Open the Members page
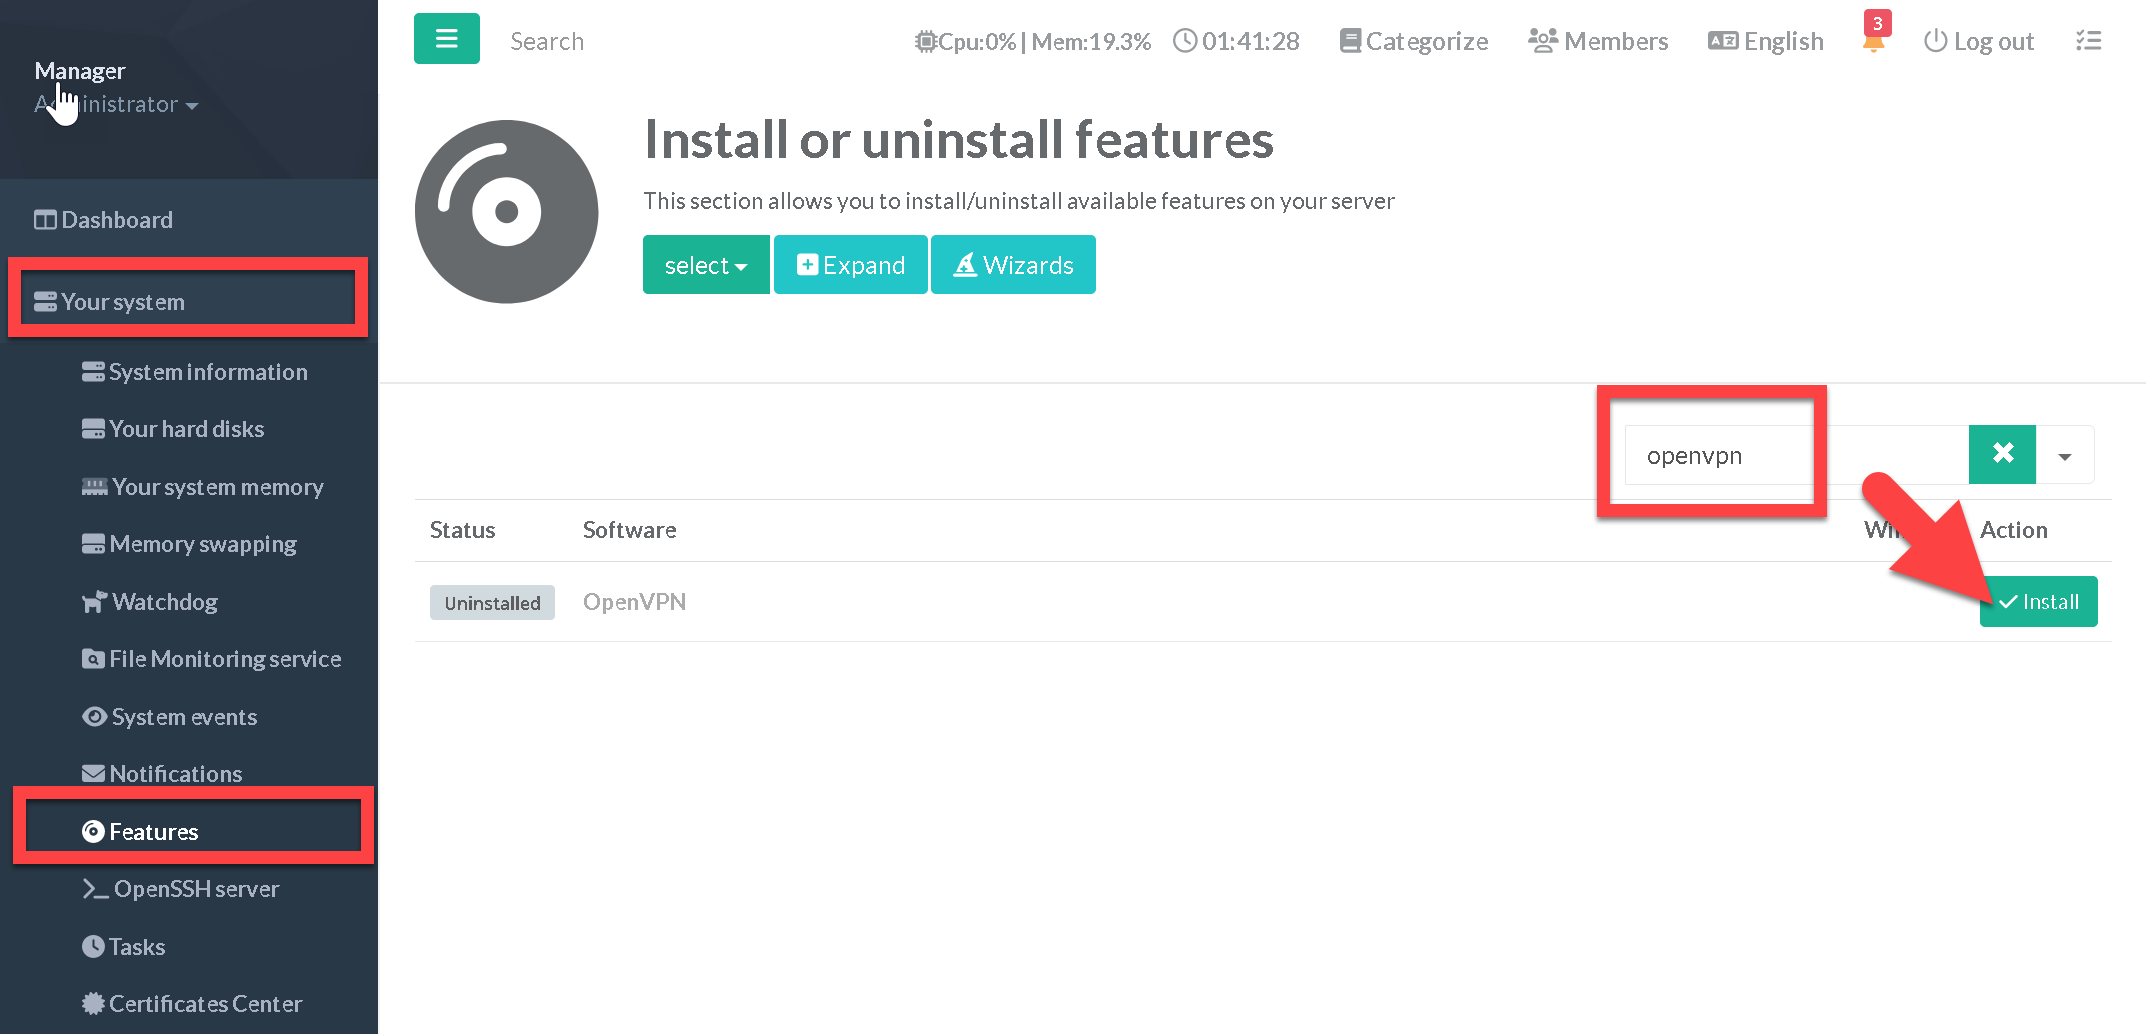Image resolution: width=2146 pixels, height=1034 pixels. point(1598,41)
